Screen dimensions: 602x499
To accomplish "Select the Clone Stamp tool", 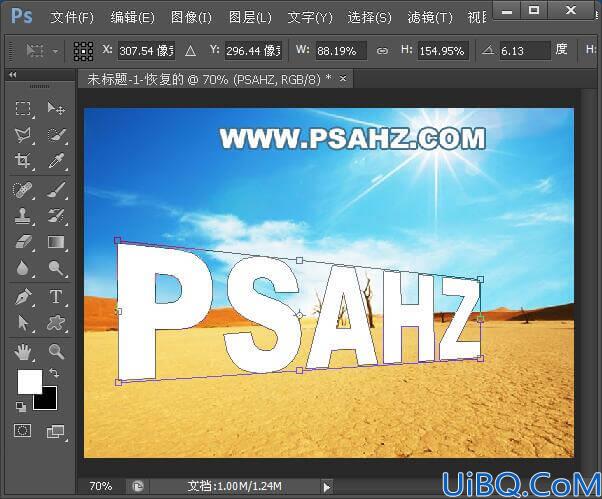I will 23,216.
